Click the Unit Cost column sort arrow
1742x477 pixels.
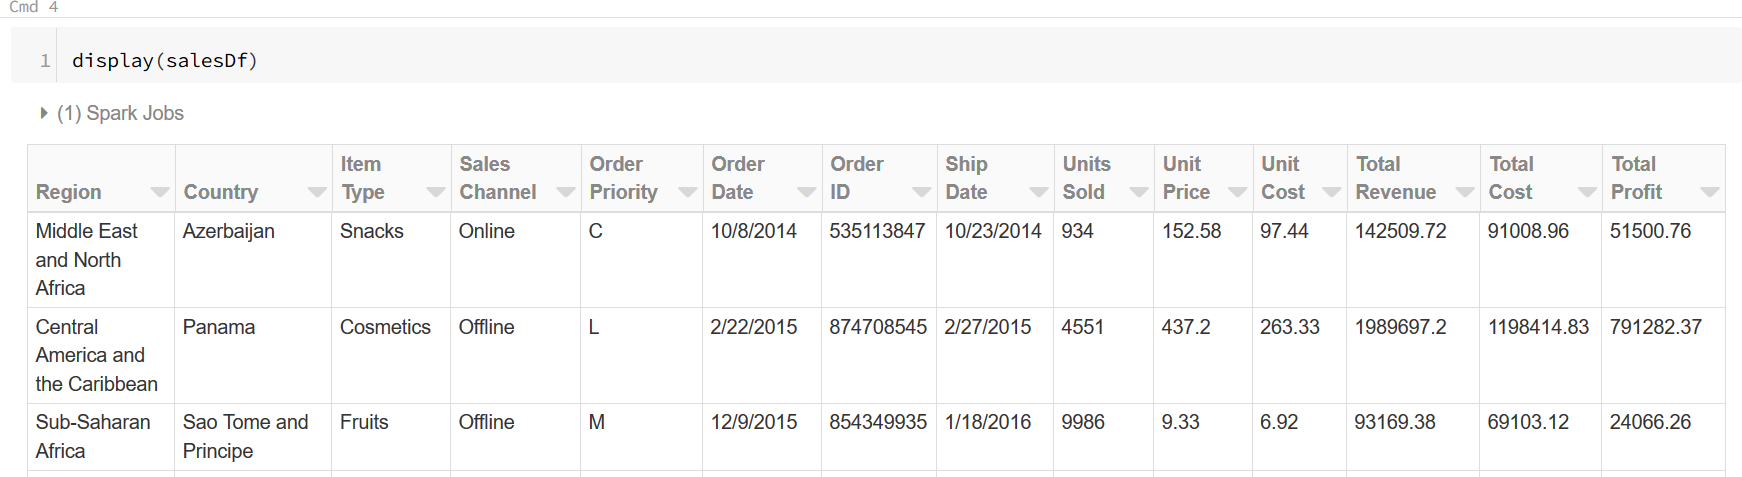1332,192
